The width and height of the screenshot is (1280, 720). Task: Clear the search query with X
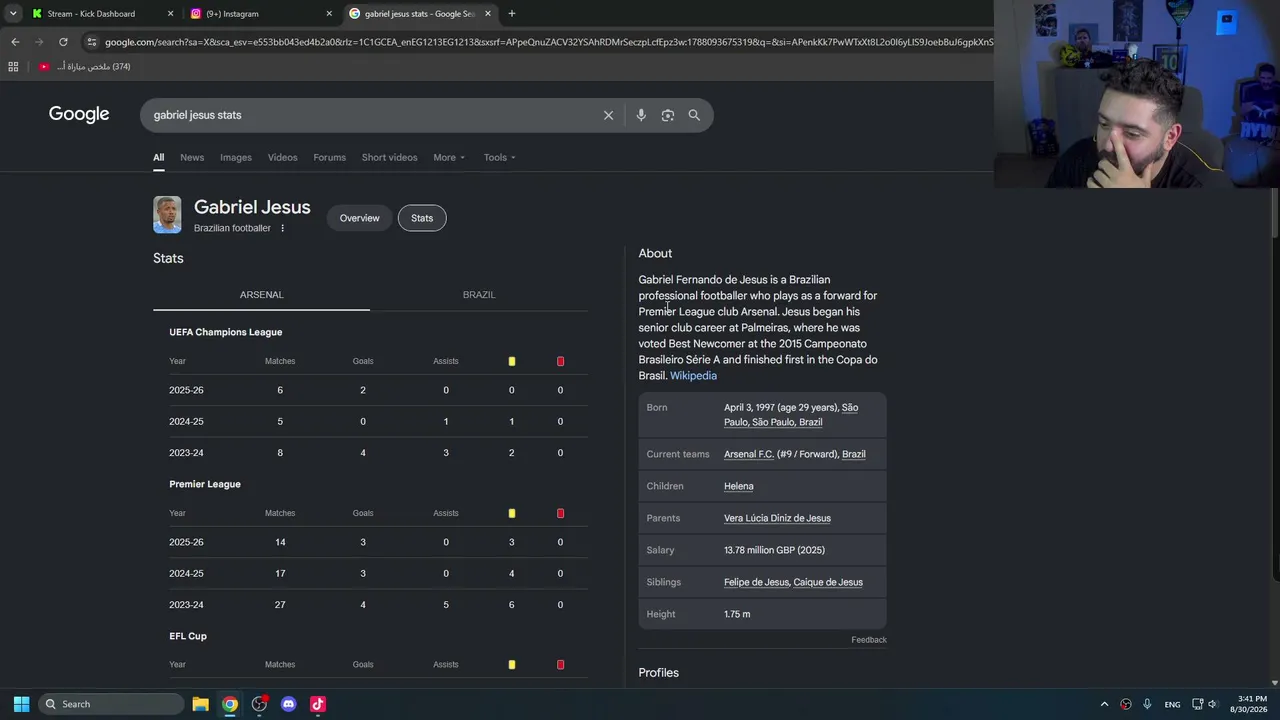click(608, 115)
